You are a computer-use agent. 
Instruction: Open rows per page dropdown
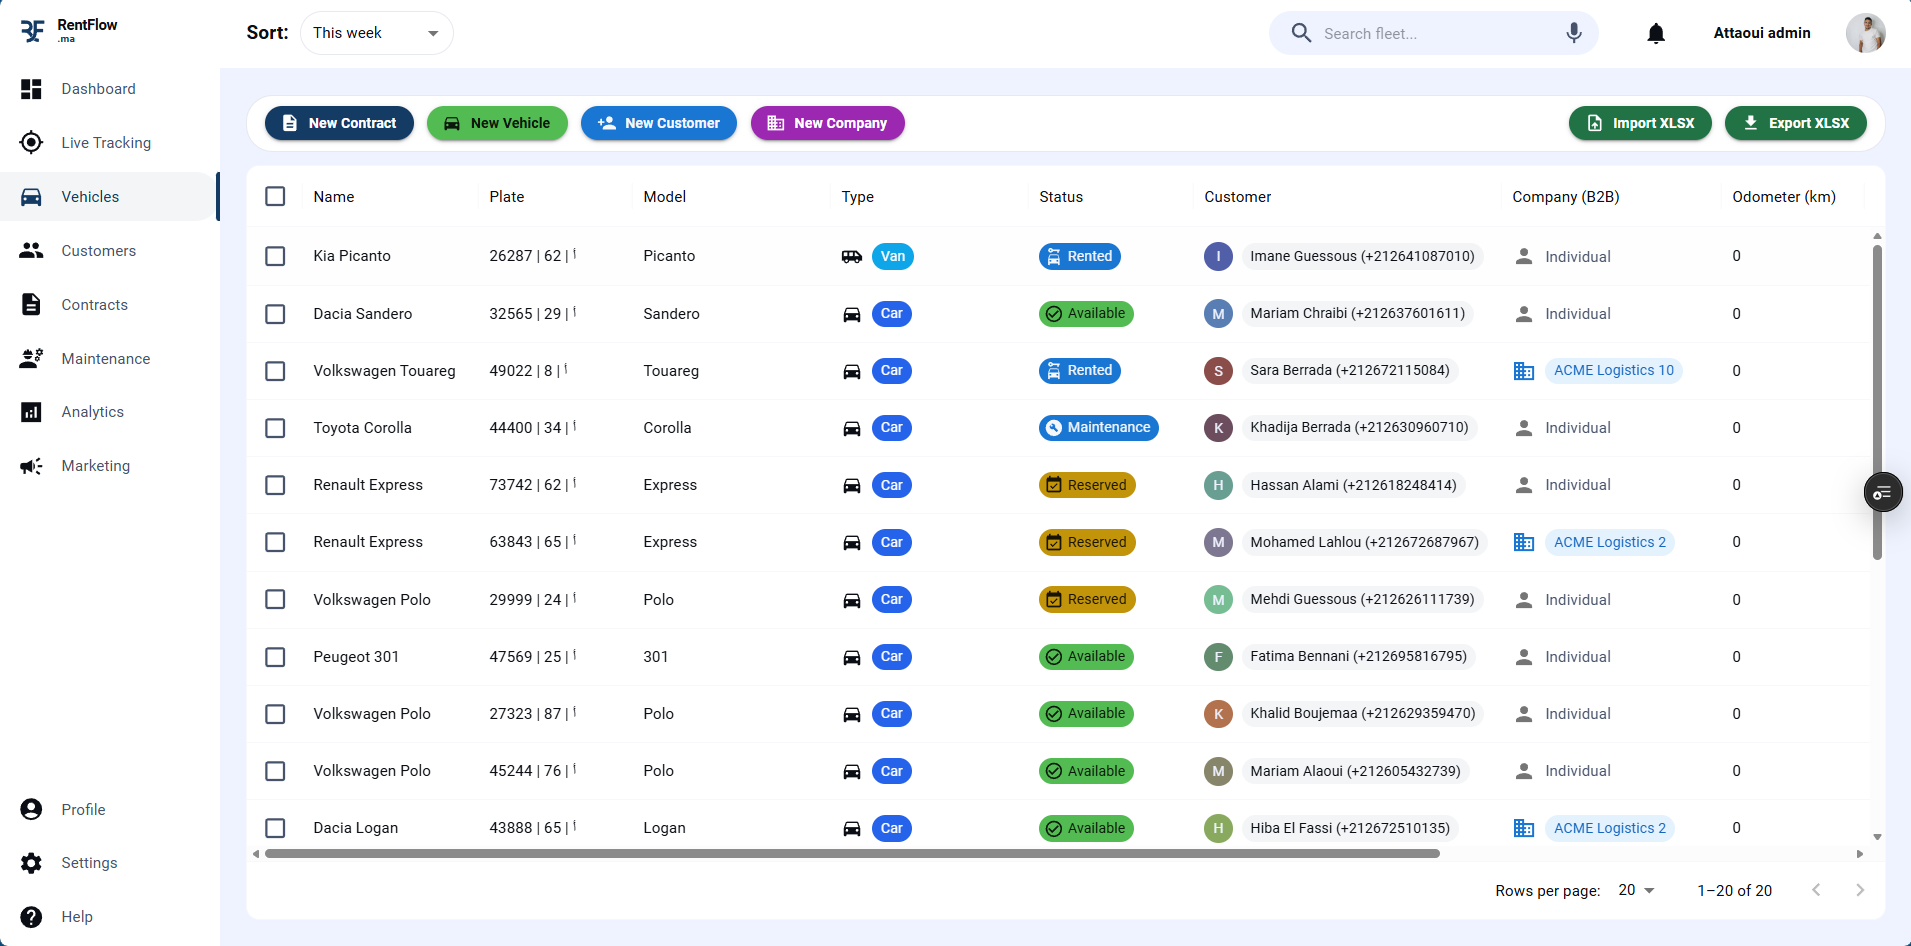(1636, 890)
